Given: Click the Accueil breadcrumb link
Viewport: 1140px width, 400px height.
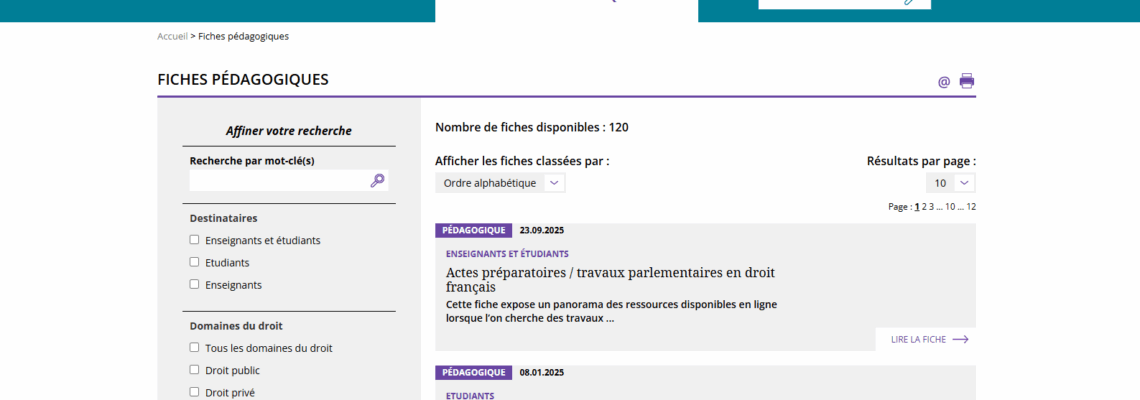Looking at the screenshot, I should click(x=172, y=36).
